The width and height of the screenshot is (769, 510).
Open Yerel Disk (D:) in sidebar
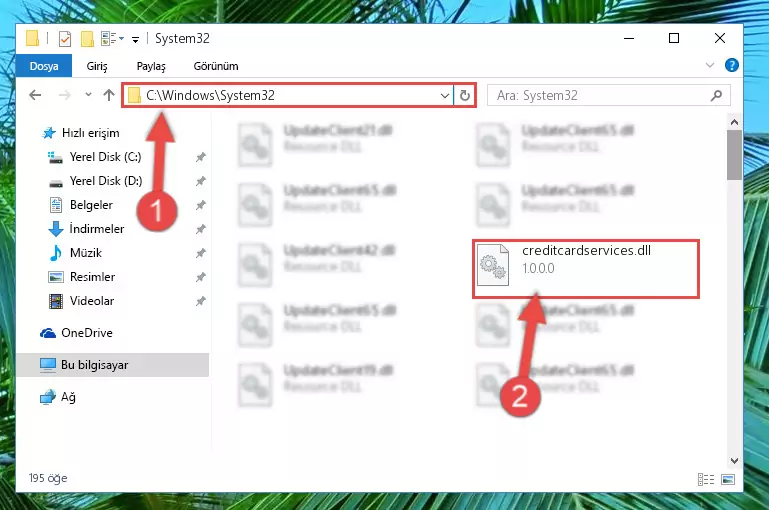[95, 181]
